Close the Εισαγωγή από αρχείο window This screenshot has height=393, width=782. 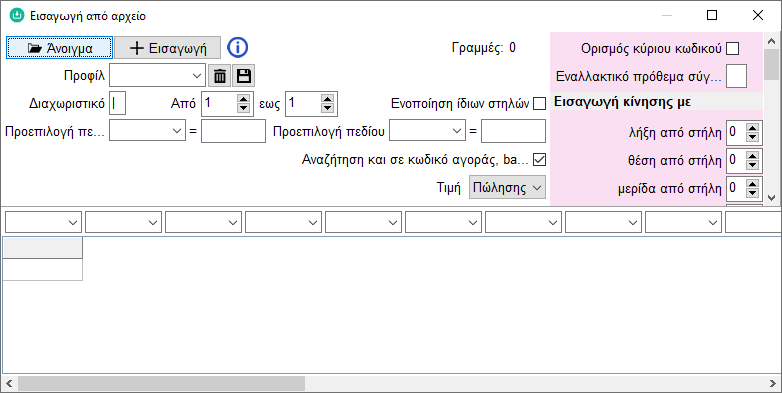758,15
